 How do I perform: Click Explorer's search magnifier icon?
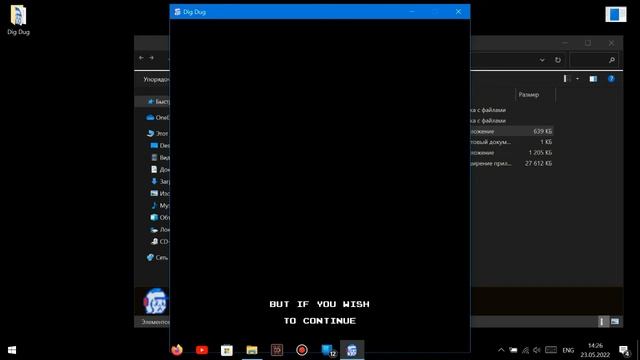[x=611, y=60]
